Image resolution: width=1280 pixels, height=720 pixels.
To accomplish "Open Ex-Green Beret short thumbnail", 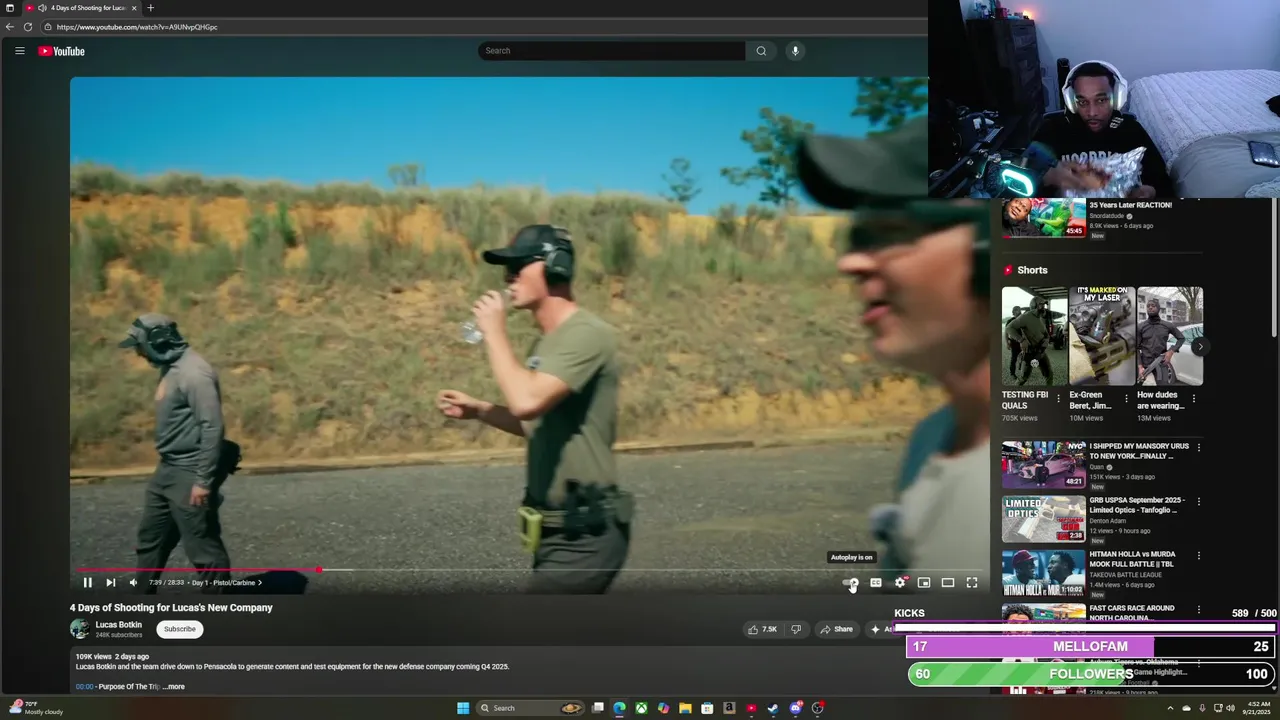I will tap(1101, 336).
